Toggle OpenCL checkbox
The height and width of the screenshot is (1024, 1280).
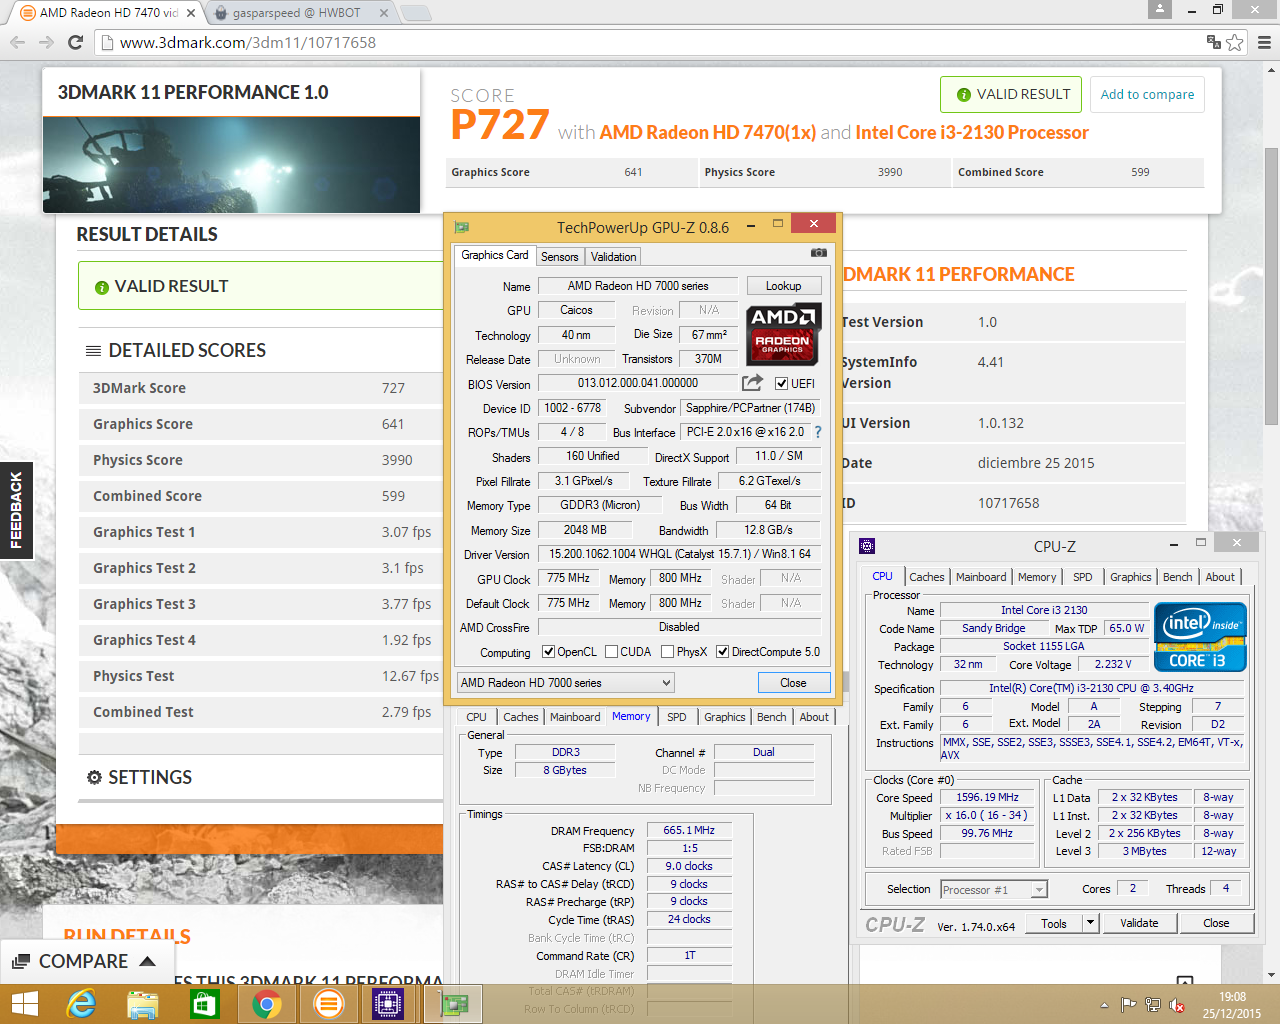click(548, 652)
